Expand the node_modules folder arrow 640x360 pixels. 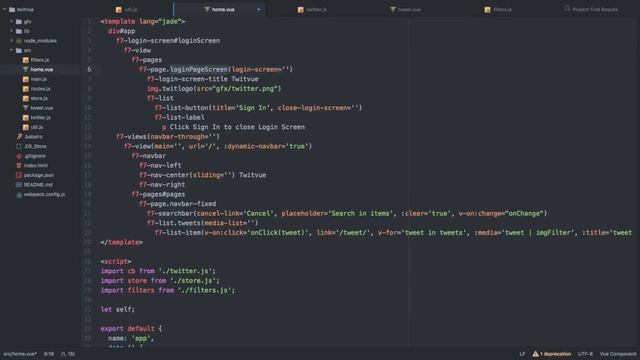(11, 40)
